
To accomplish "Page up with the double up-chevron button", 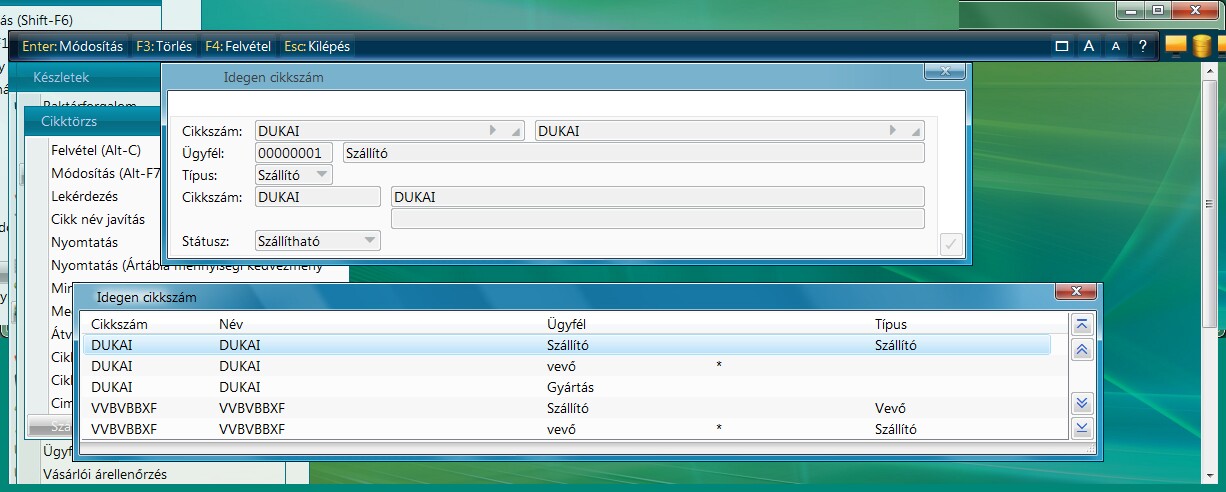I will point(1081,350).
